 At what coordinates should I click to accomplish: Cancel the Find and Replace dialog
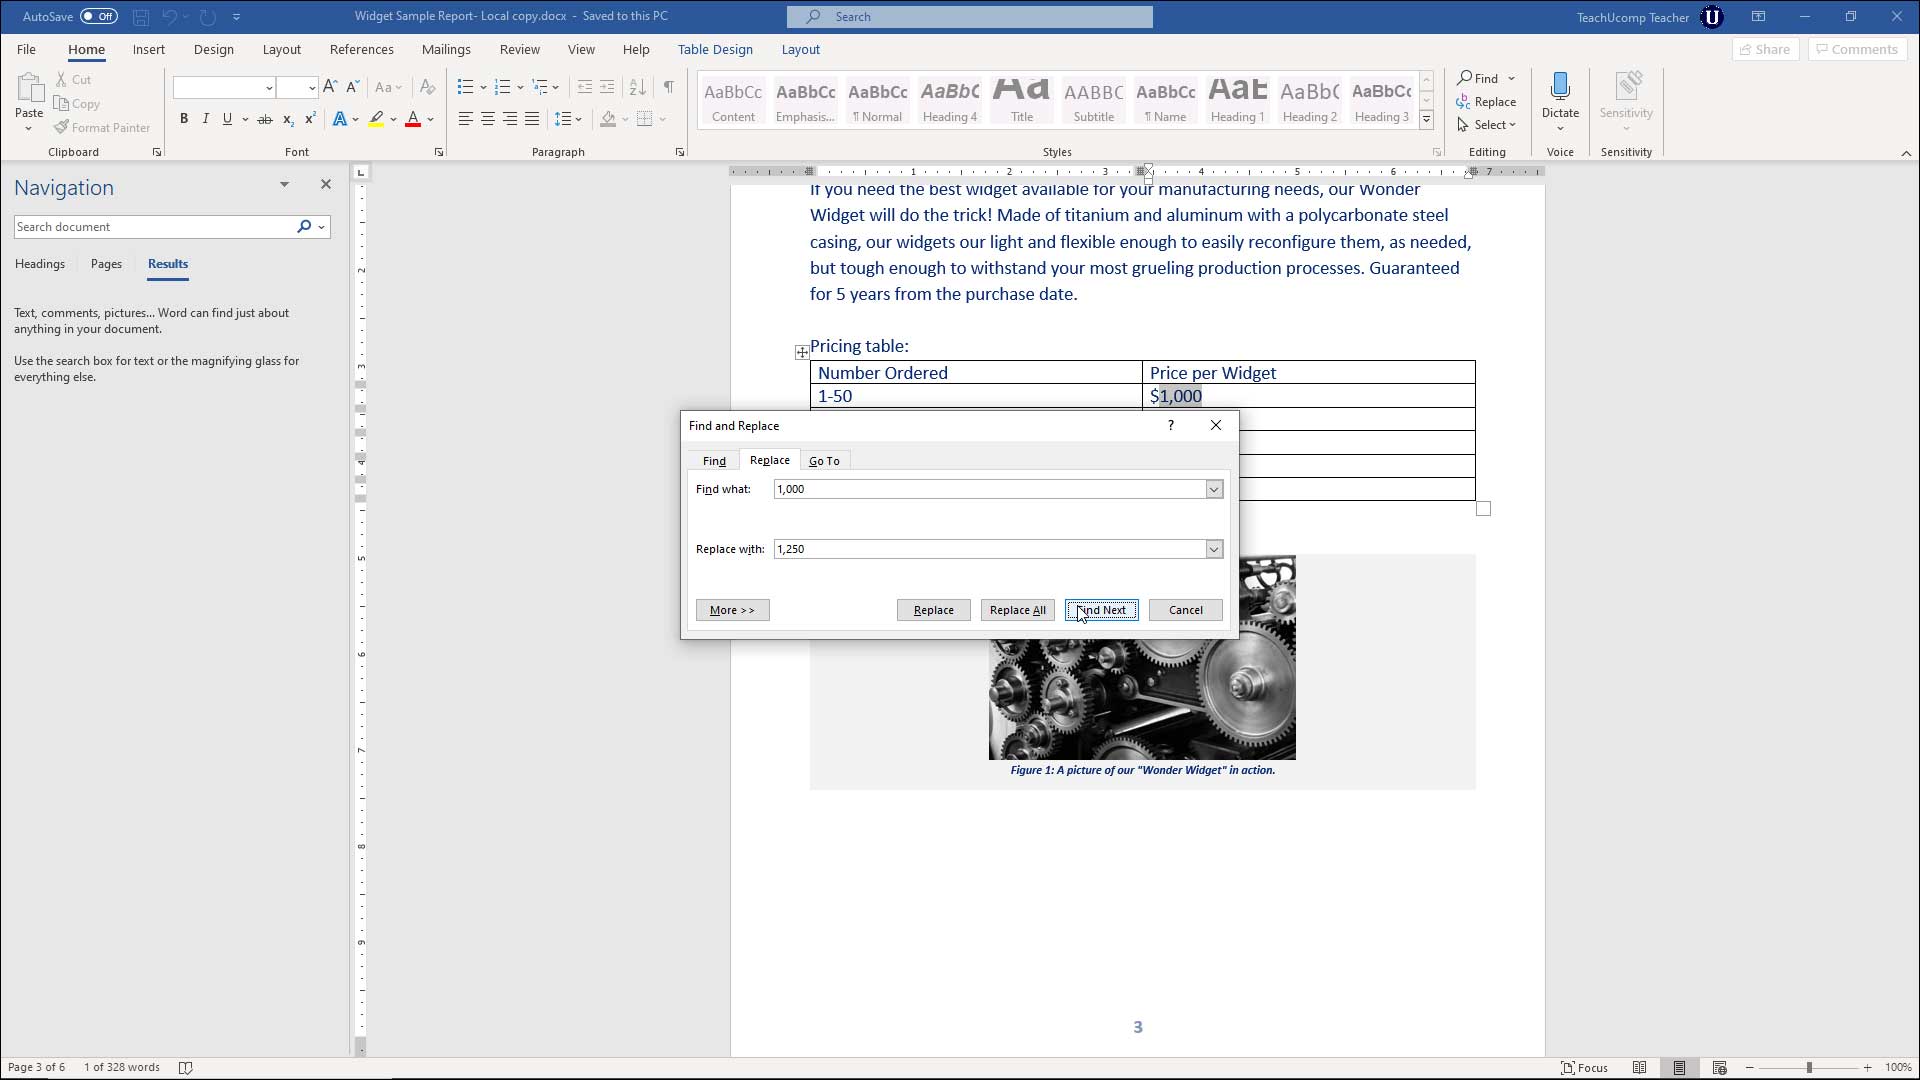pyautogui.click(x=1185, y=610)
